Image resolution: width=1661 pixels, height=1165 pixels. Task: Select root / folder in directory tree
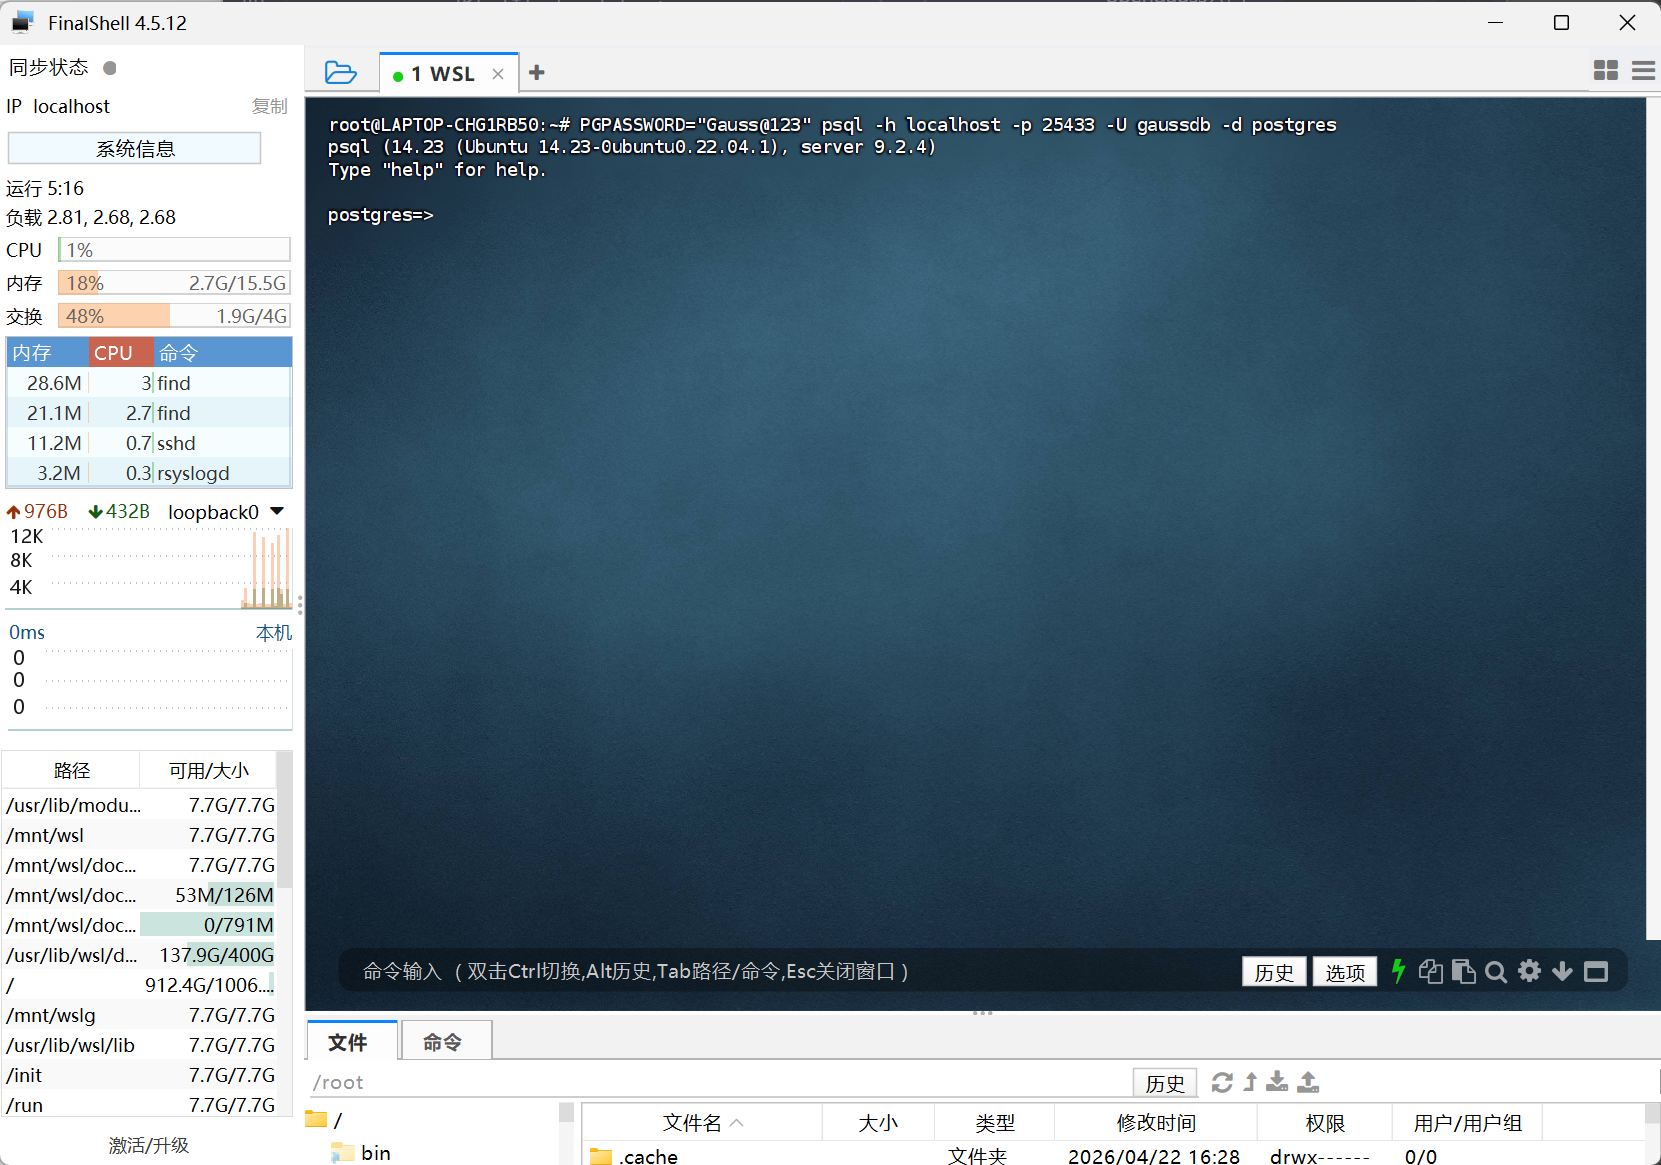coord(325,1120)
